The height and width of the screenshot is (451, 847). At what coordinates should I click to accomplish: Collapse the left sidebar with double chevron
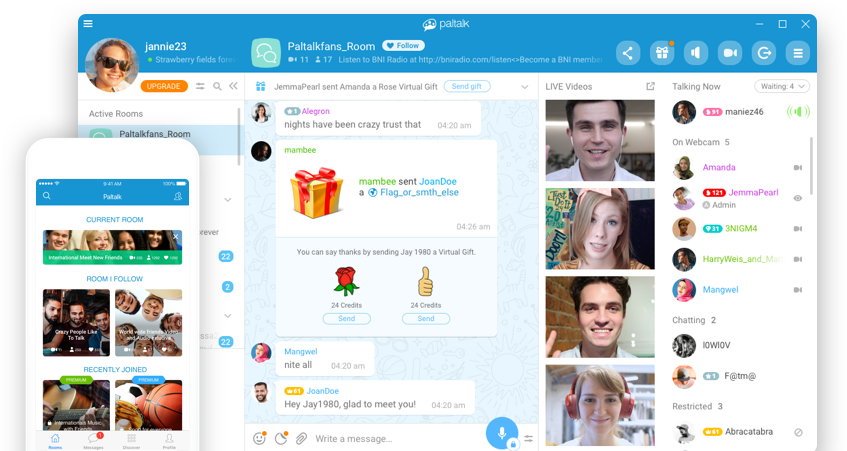pos(234,87)
